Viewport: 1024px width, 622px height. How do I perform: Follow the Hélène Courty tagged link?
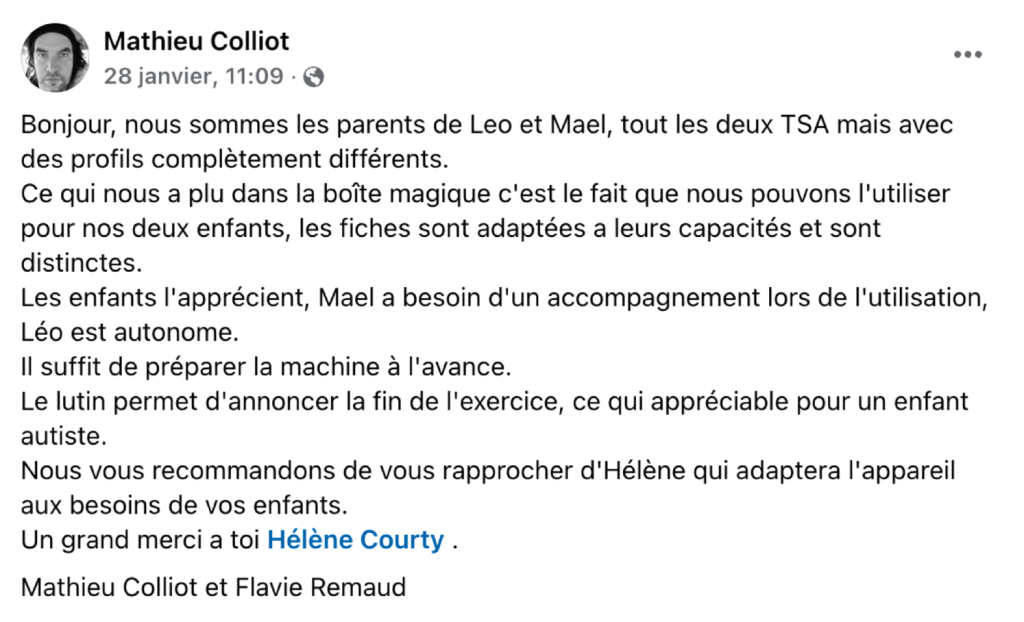click(x=355, y=540)
